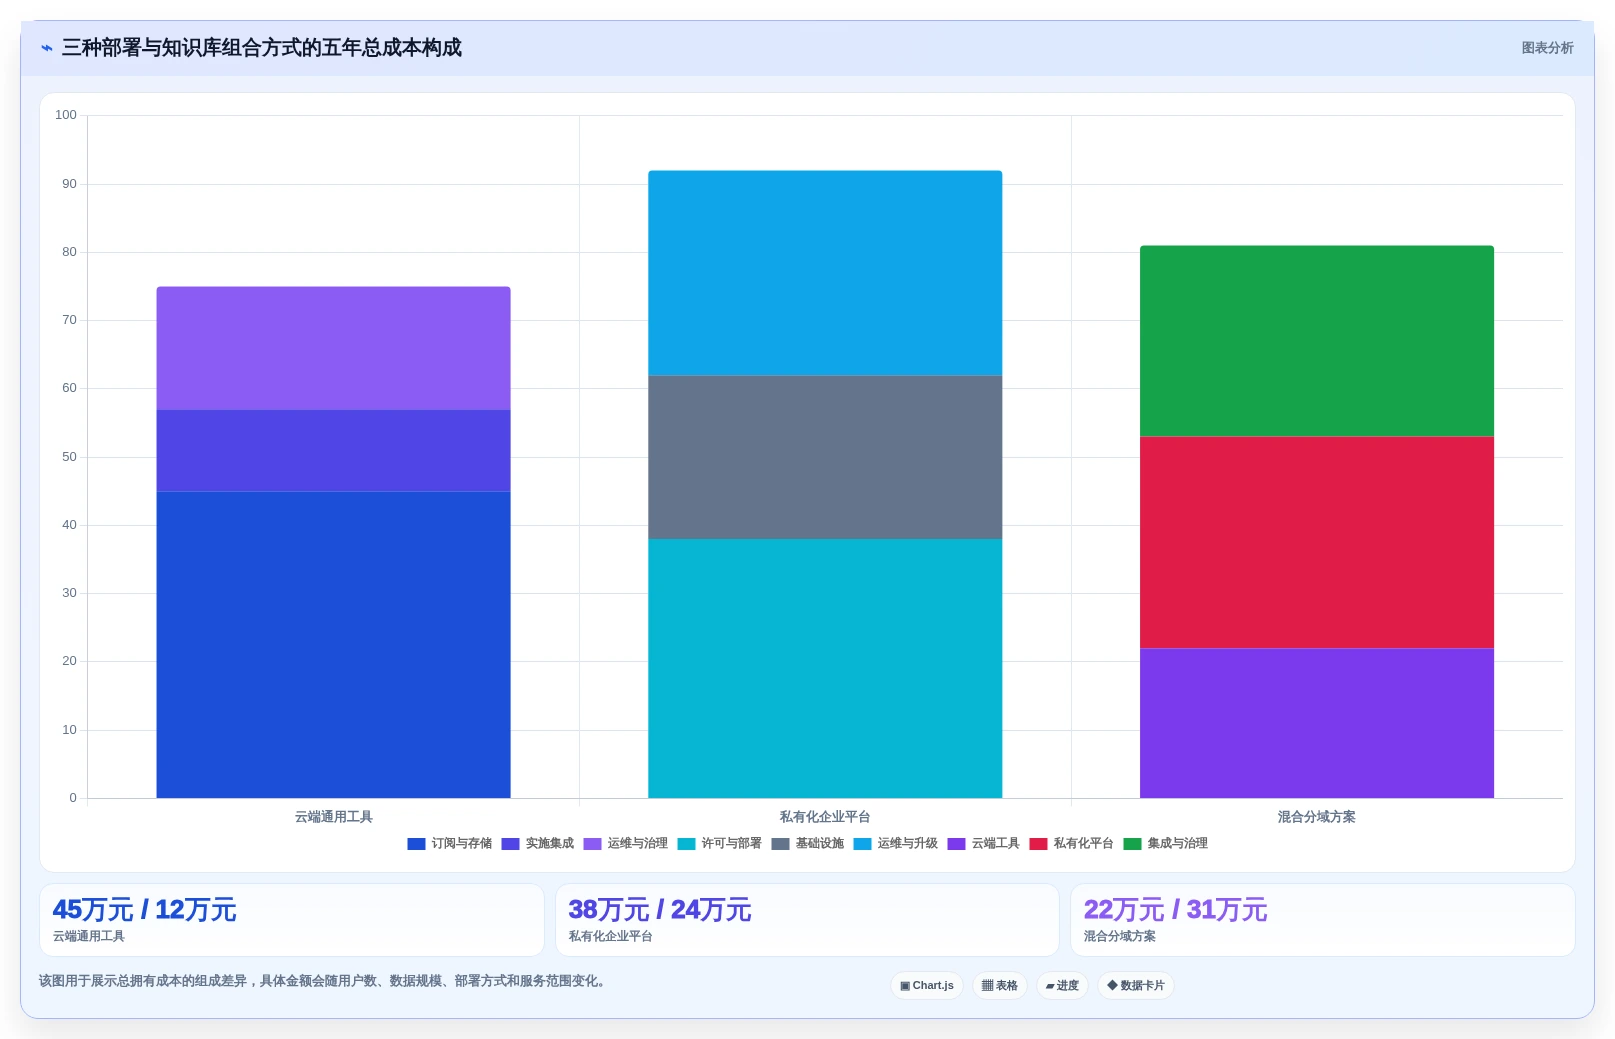This screenshot has height=1039, width=1615.
Task: Click the 数据卡片 tag
Action: (x=1136, y=985)
